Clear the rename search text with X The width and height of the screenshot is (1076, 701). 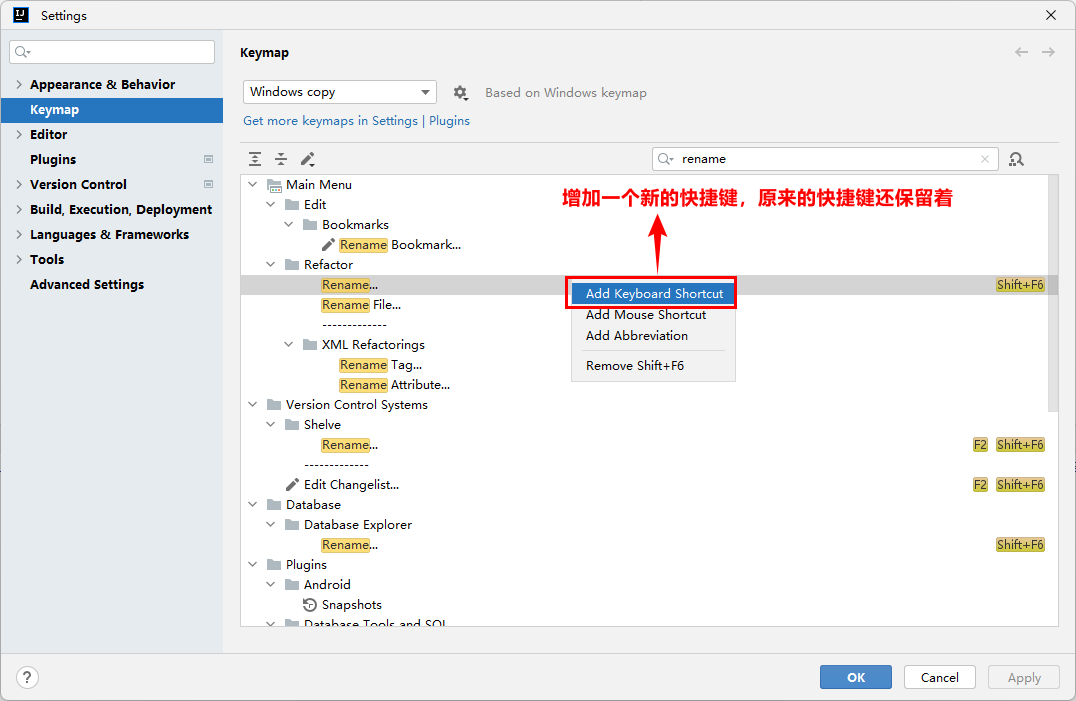[x=985, y=159]
